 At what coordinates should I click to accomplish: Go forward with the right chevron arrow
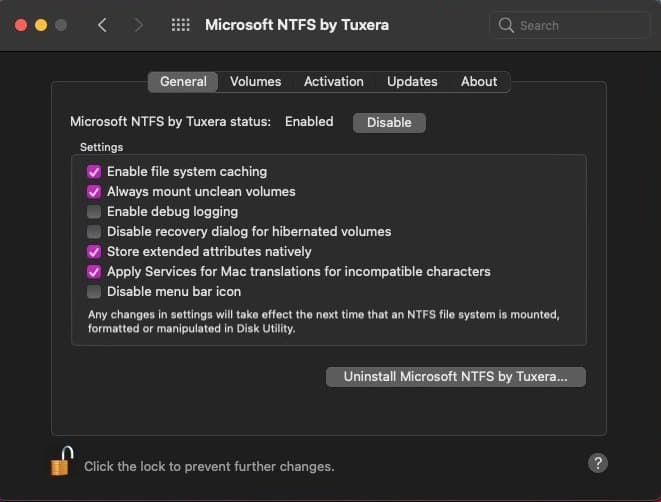tap(138, 25)
